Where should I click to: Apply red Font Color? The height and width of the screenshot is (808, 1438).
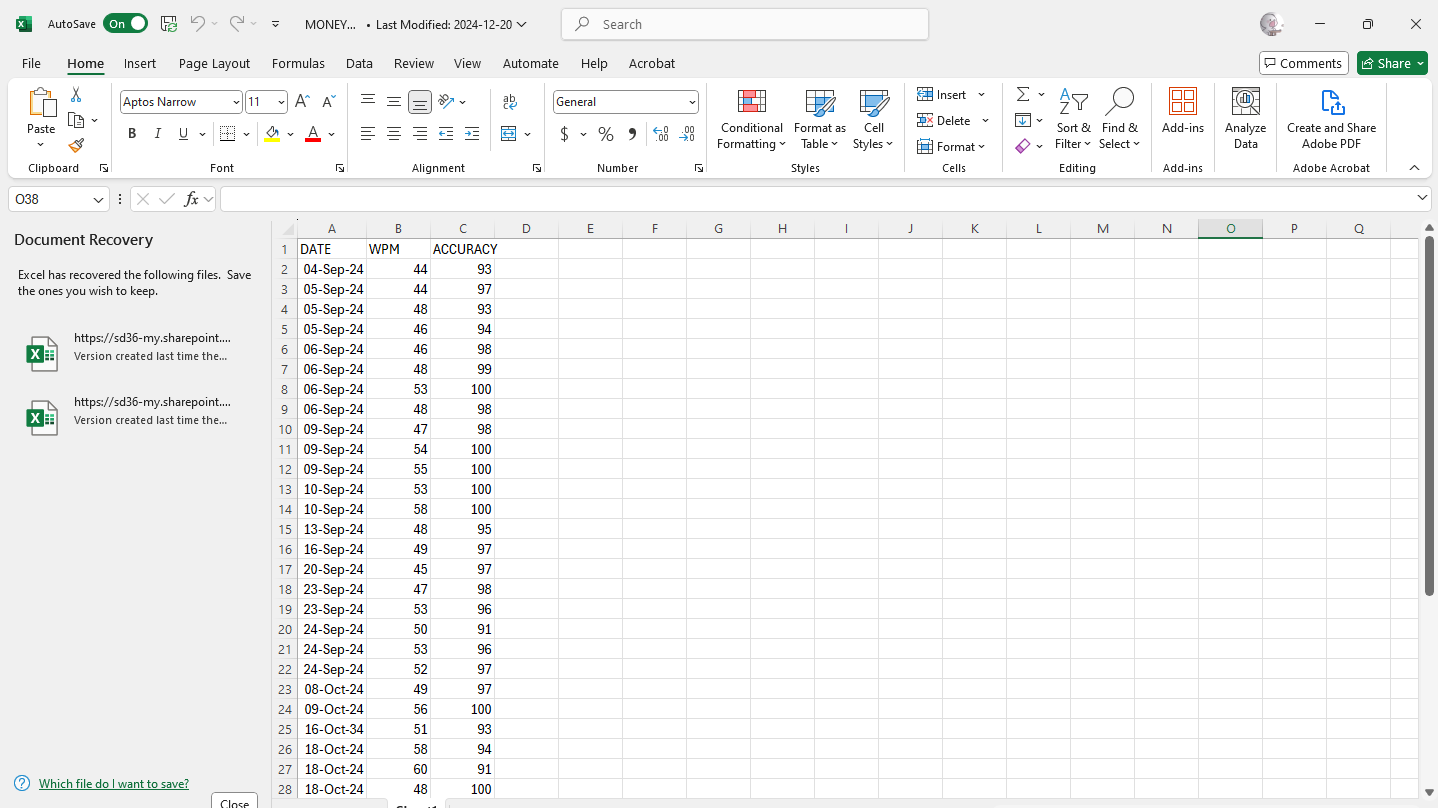pos(313,134)
